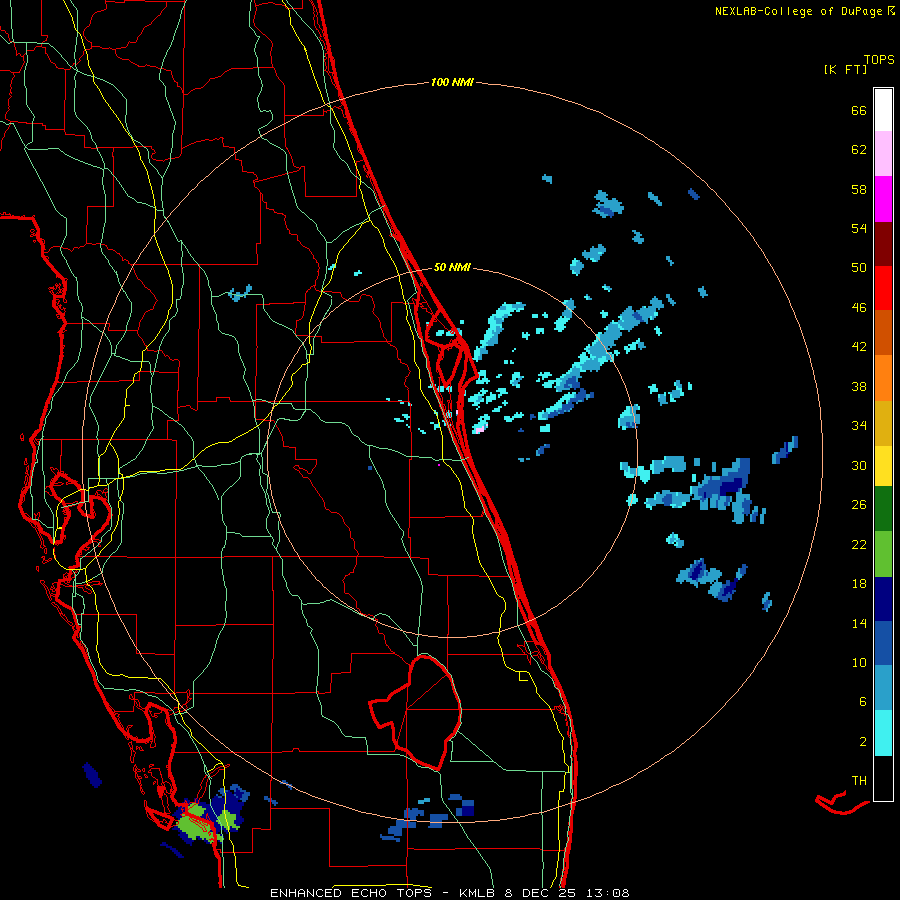Click the 'TH' legend label
The width and height of the screenshot is (900, 900).
coord(859,781)
